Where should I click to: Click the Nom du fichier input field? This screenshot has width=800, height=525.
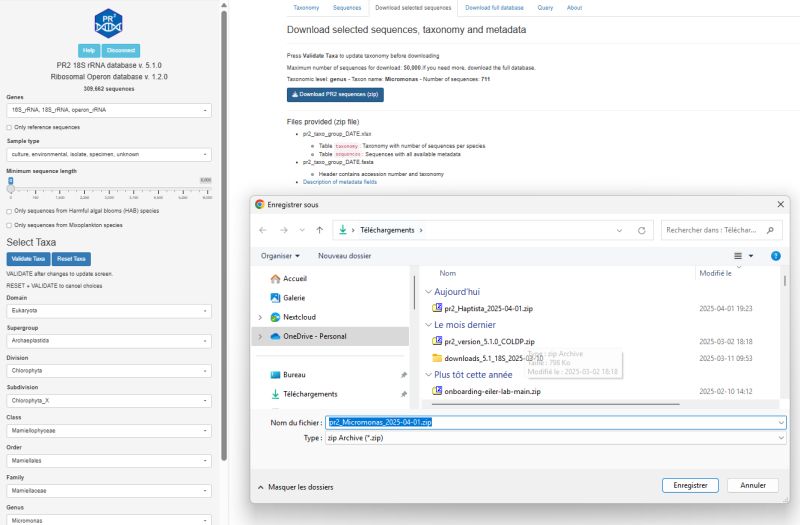pos(556,422)
